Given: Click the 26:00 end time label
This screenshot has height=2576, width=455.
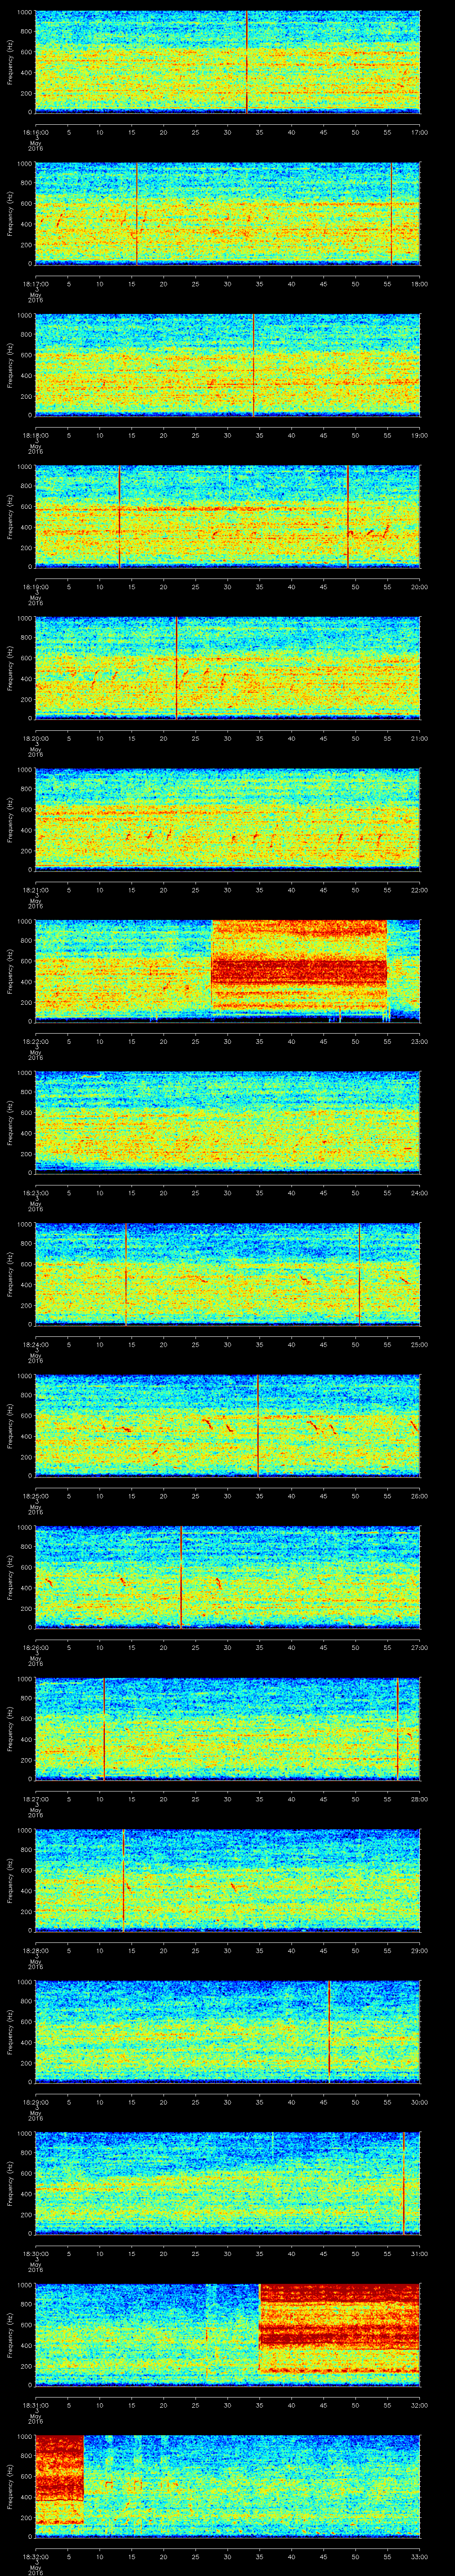Looking at the screenshot, I should click(x=420, y=1496).
